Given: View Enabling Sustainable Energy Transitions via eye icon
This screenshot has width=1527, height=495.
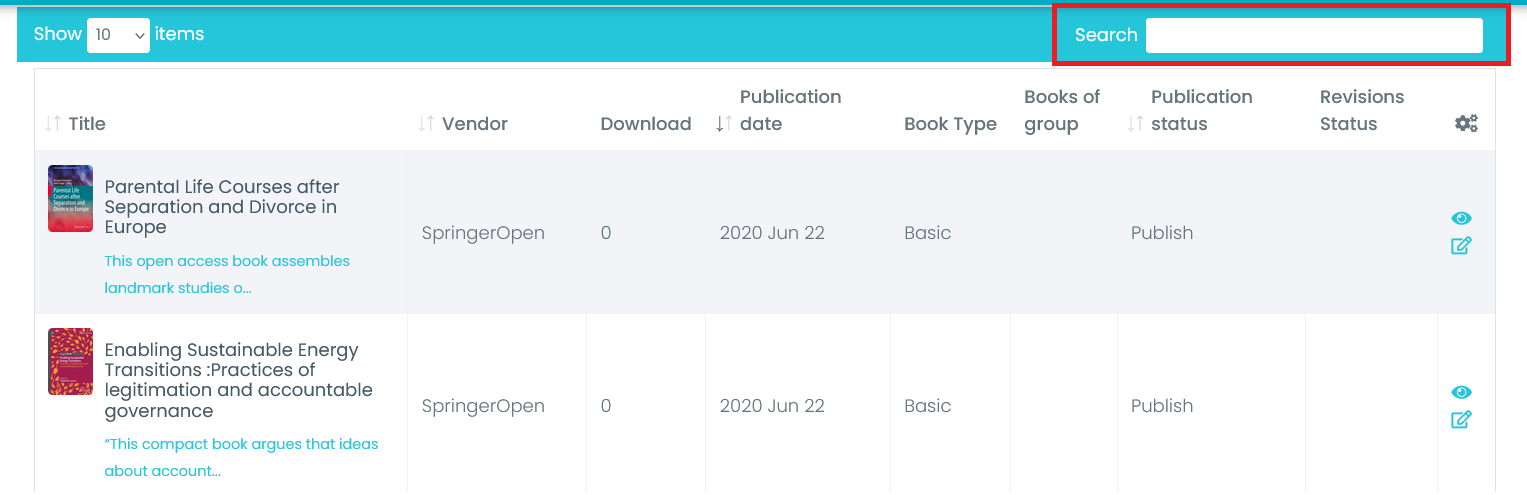Looking at the screenshot, I should point(1461,393).
